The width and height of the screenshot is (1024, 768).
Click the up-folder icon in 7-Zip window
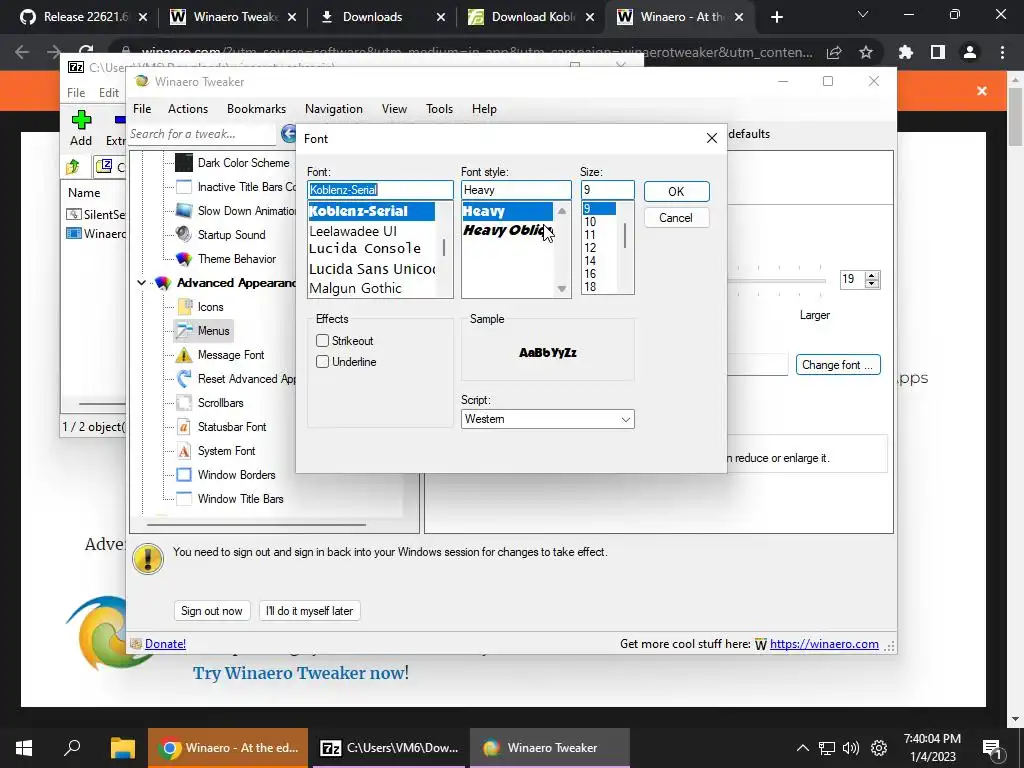coord(73,167)
